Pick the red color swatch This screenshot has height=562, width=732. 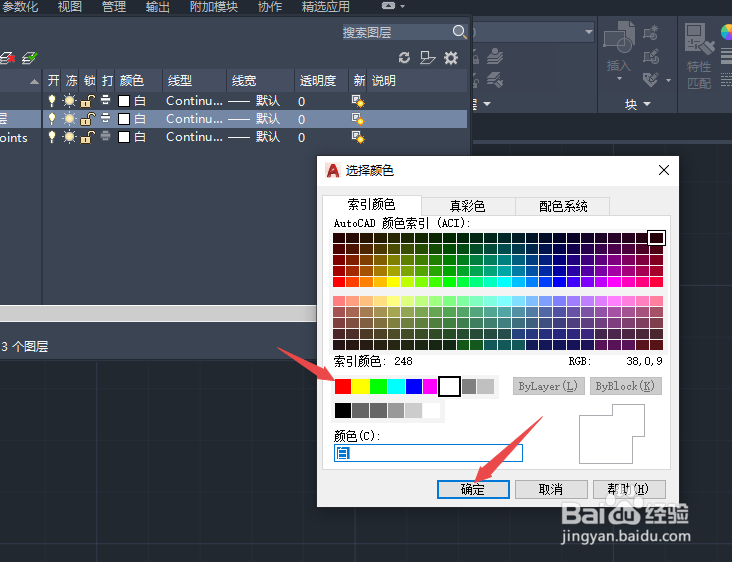[343, 386]
